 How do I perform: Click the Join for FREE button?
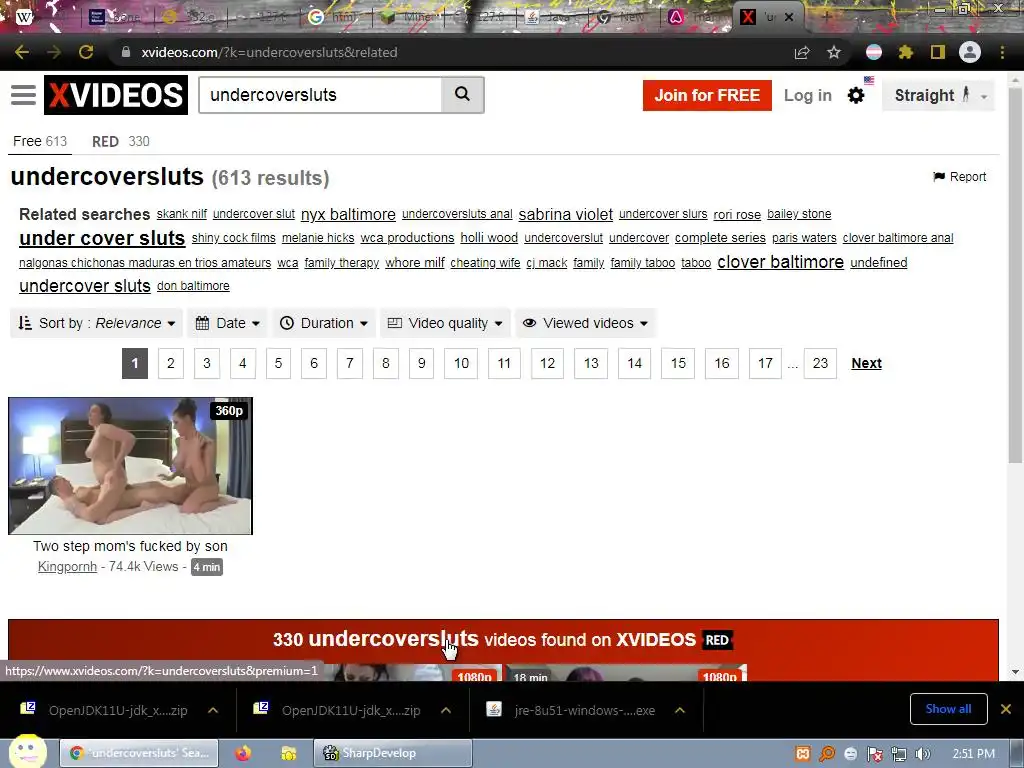707,95
